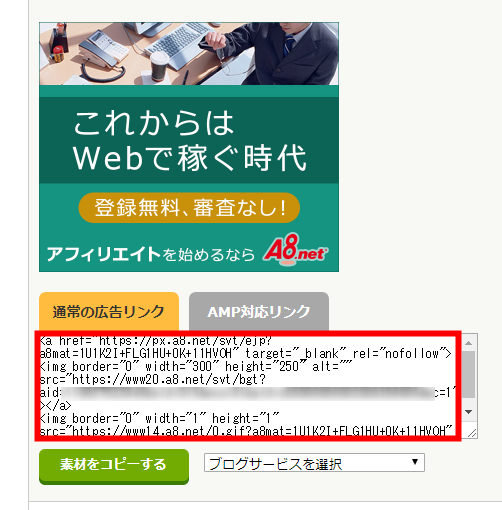The width and height of the screenshot is (502, 510).
Task: Click the businessman's tie in banner photo
Action: click(289, 45)
